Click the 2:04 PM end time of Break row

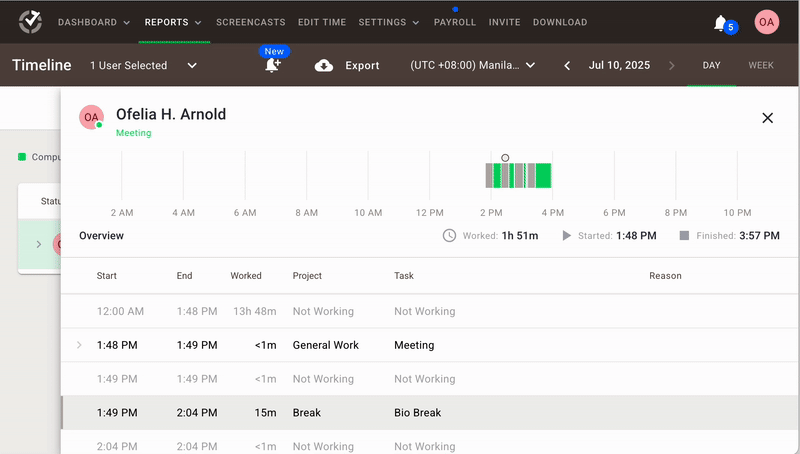tap(197, 413)
